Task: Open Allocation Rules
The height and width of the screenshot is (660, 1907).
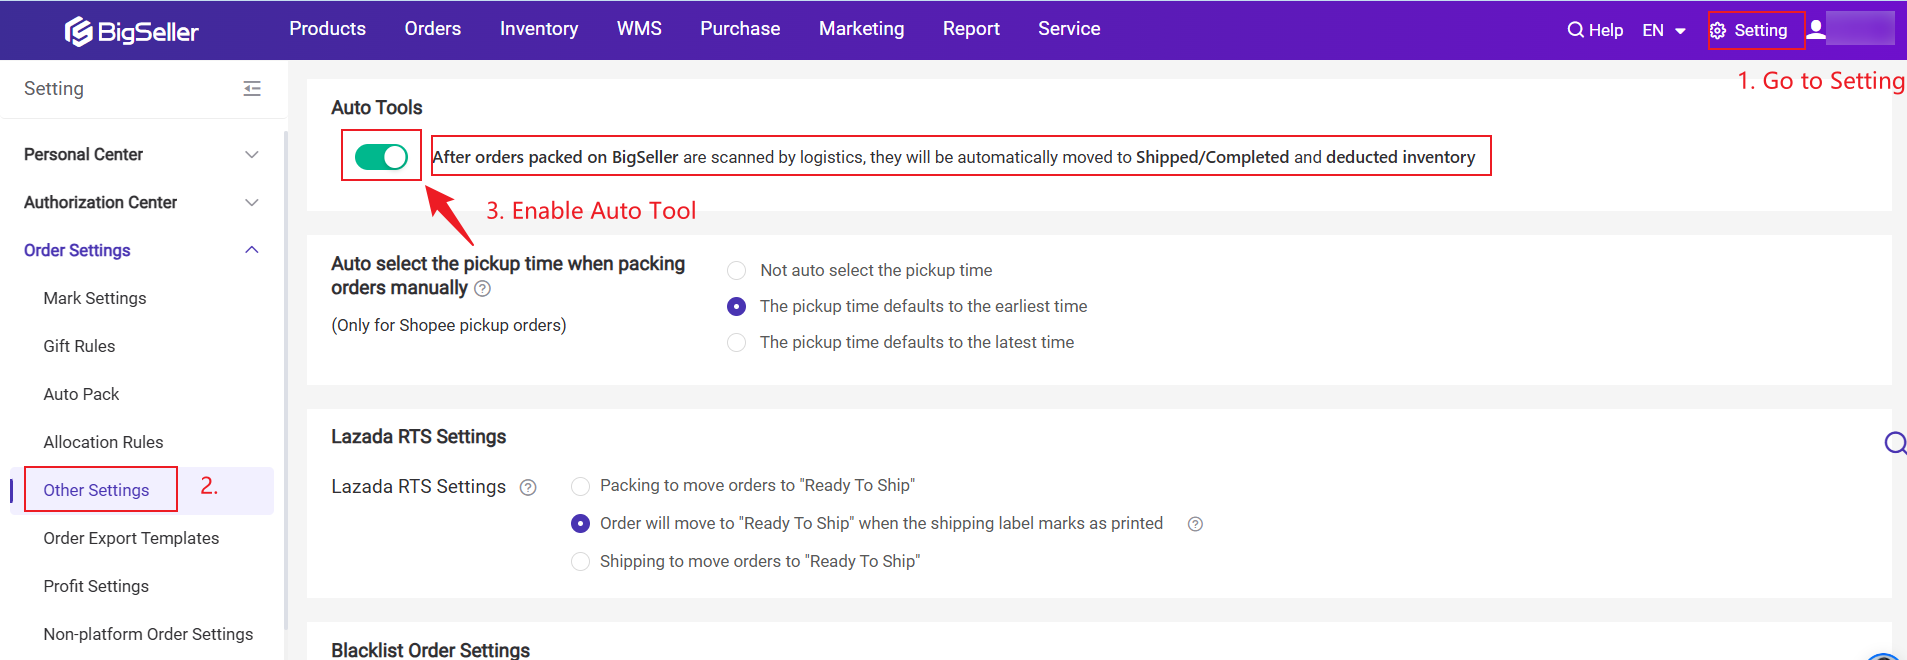Action: [103, 442]
